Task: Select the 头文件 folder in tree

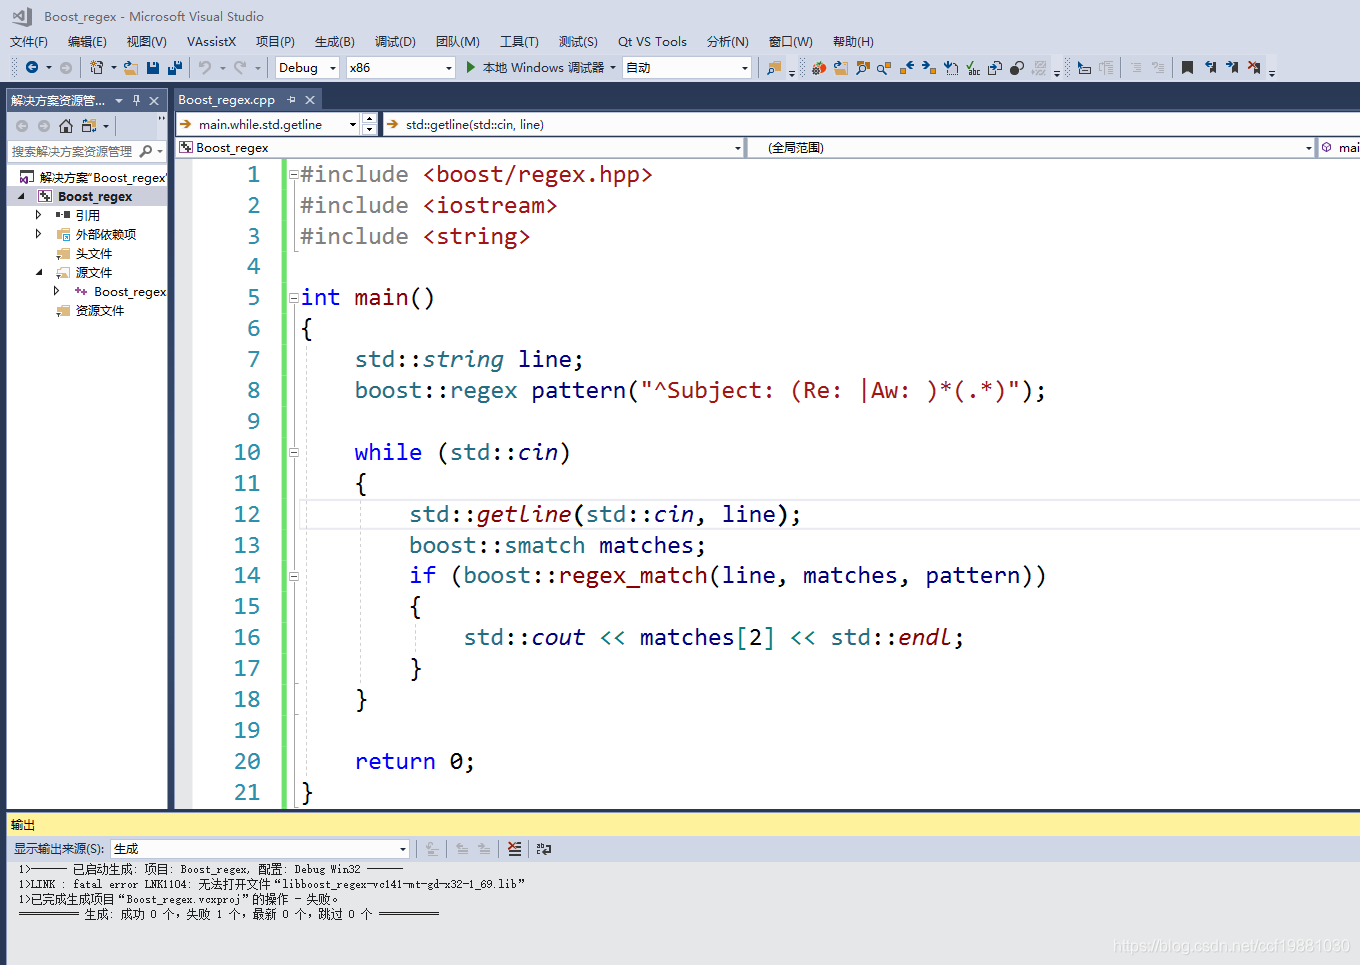Action: 94,253
